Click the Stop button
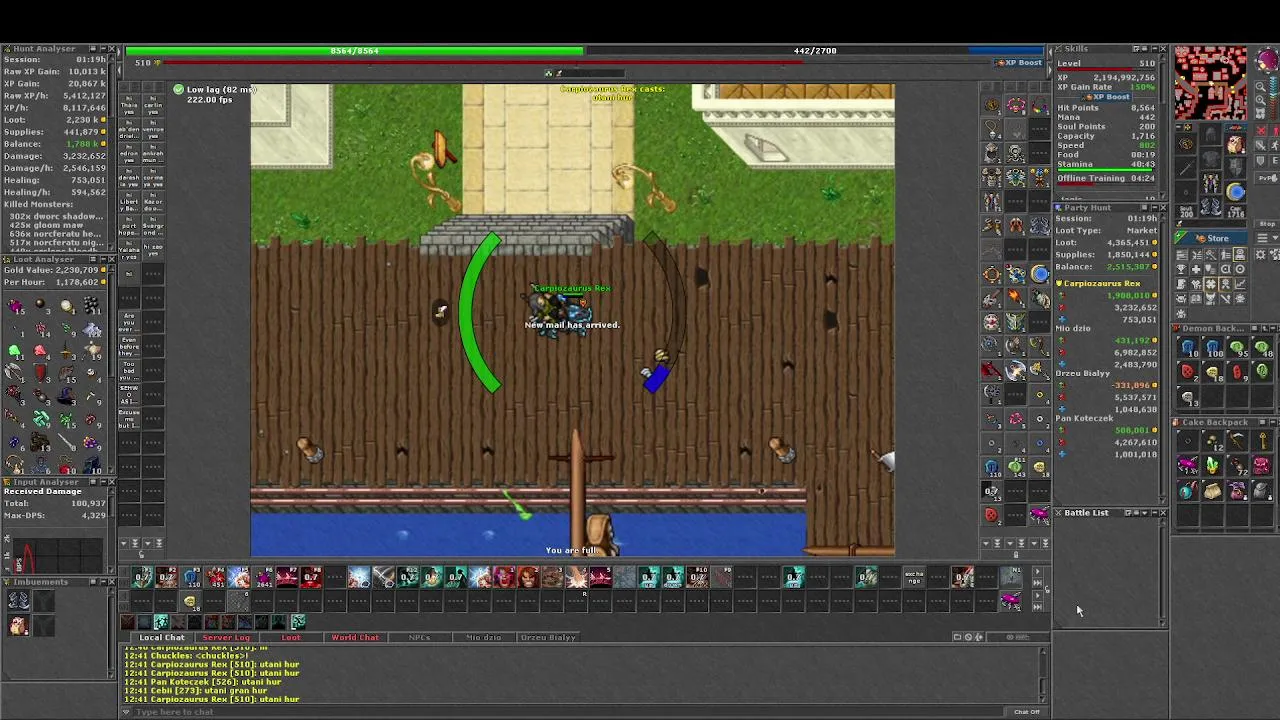Image resolution: width=1280 pixels, height=720 pixels. pyautogui.click(x=1267, y=223)
